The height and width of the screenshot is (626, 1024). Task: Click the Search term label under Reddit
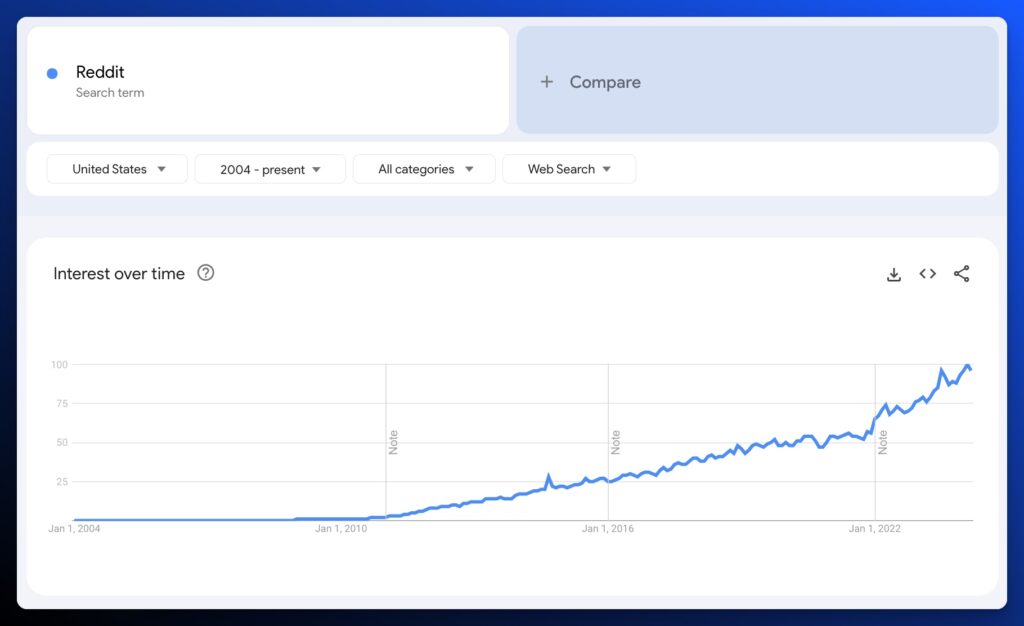tap(110, 92)
